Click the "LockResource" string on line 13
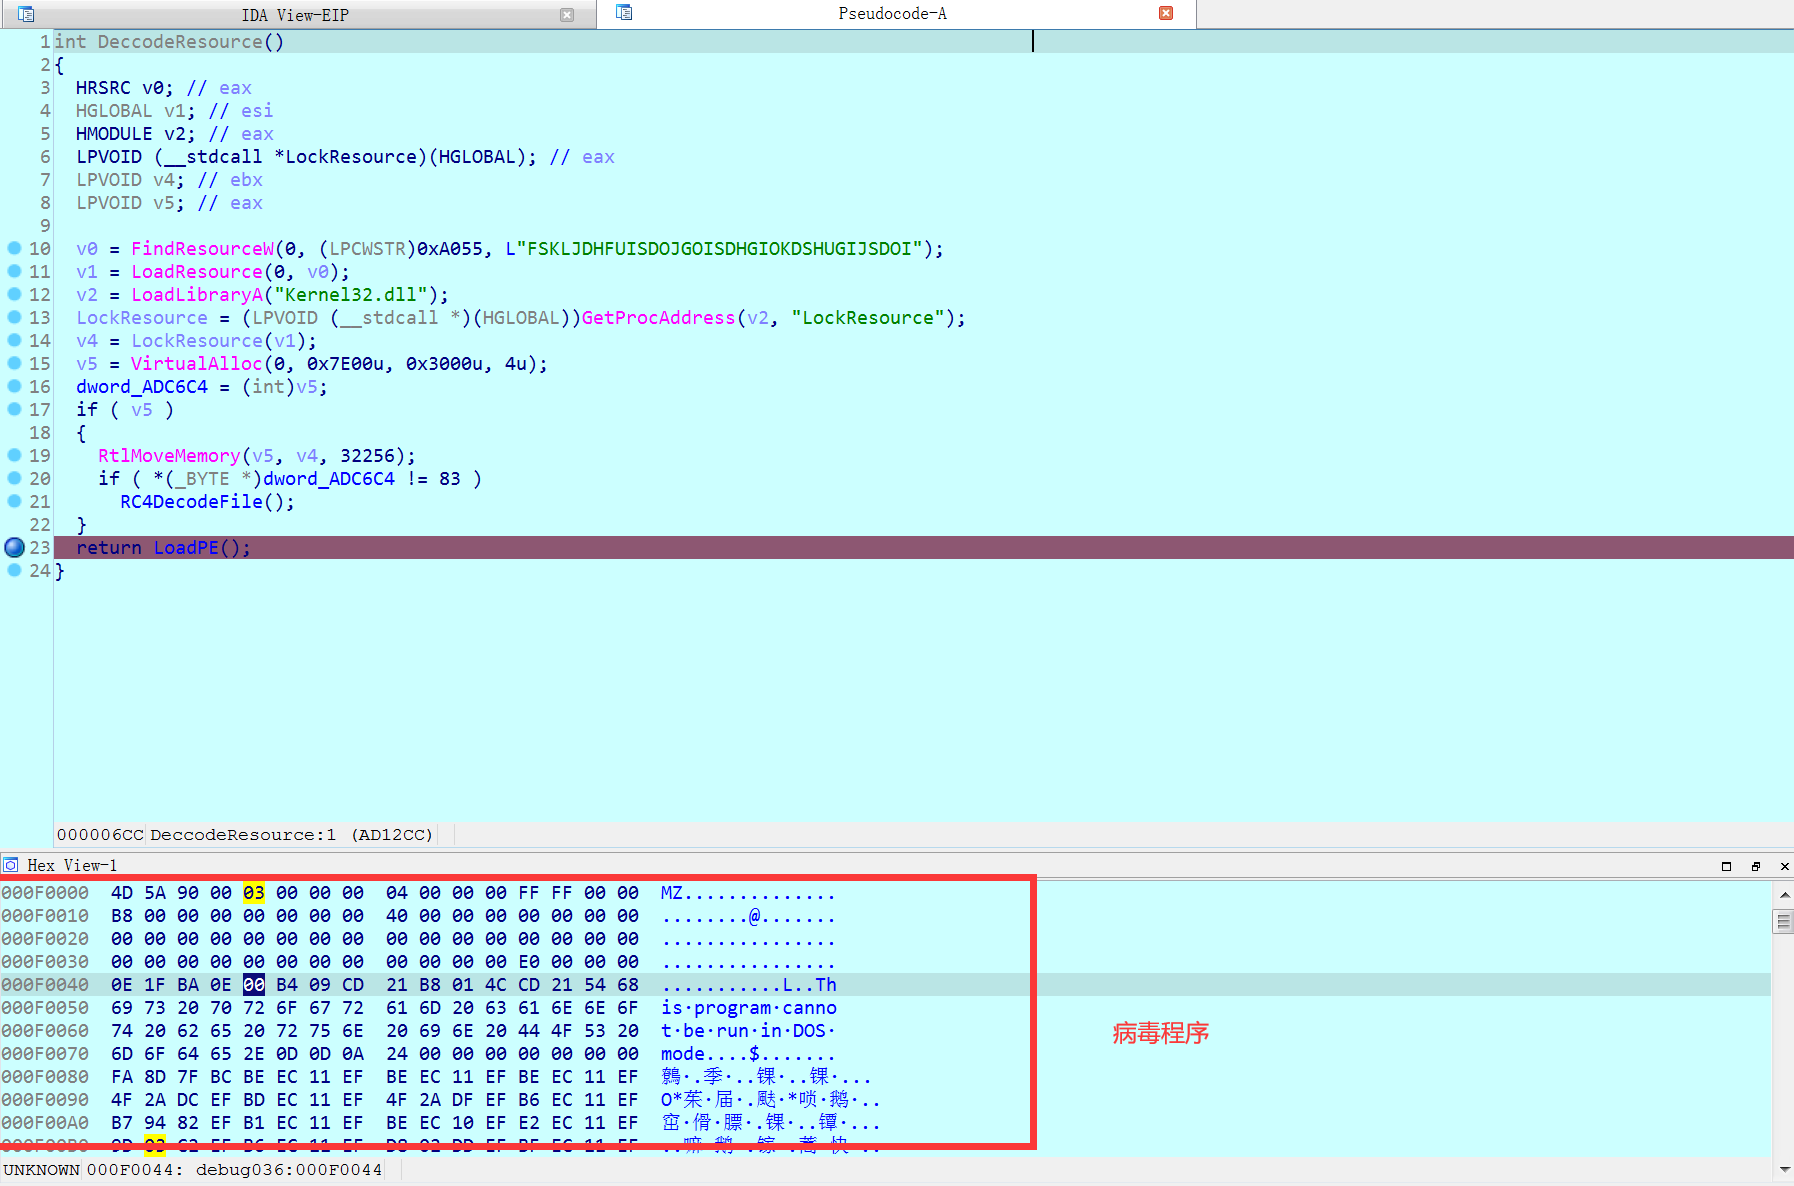Image resolution: width=1794 pixels, height=1186 pixels. point(868,318)
